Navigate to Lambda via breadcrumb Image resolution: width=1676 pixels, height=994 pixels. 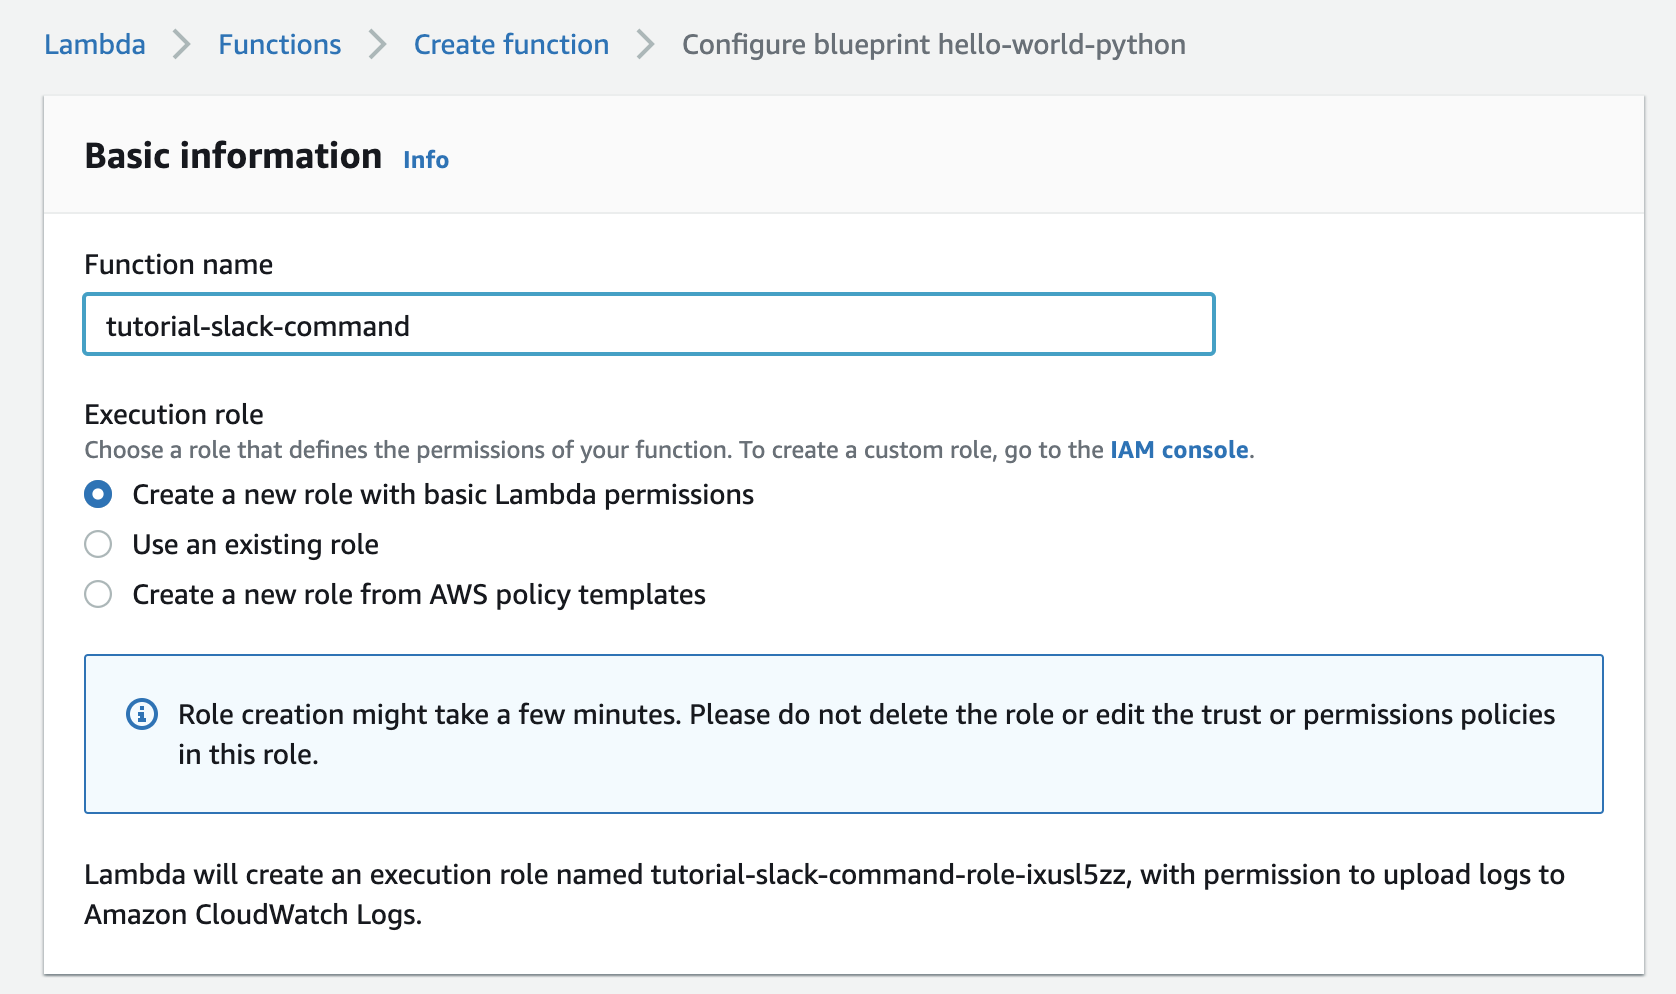pos(94,44)
